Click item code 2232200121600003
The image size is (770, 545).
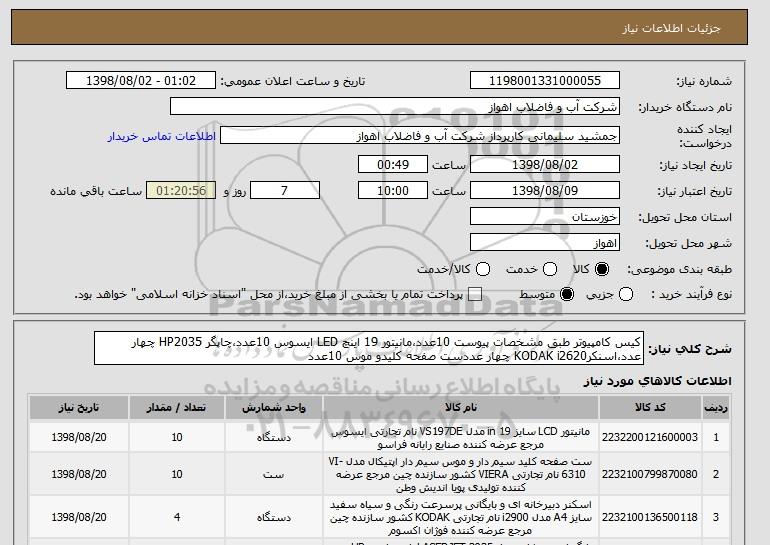(x=650, y=437)
